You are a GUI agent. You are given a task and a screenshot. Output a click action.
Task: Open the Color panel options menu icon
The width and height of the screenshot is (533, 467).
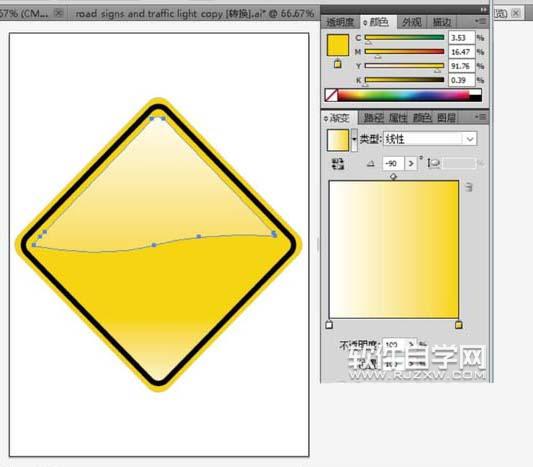pos(481,21)
